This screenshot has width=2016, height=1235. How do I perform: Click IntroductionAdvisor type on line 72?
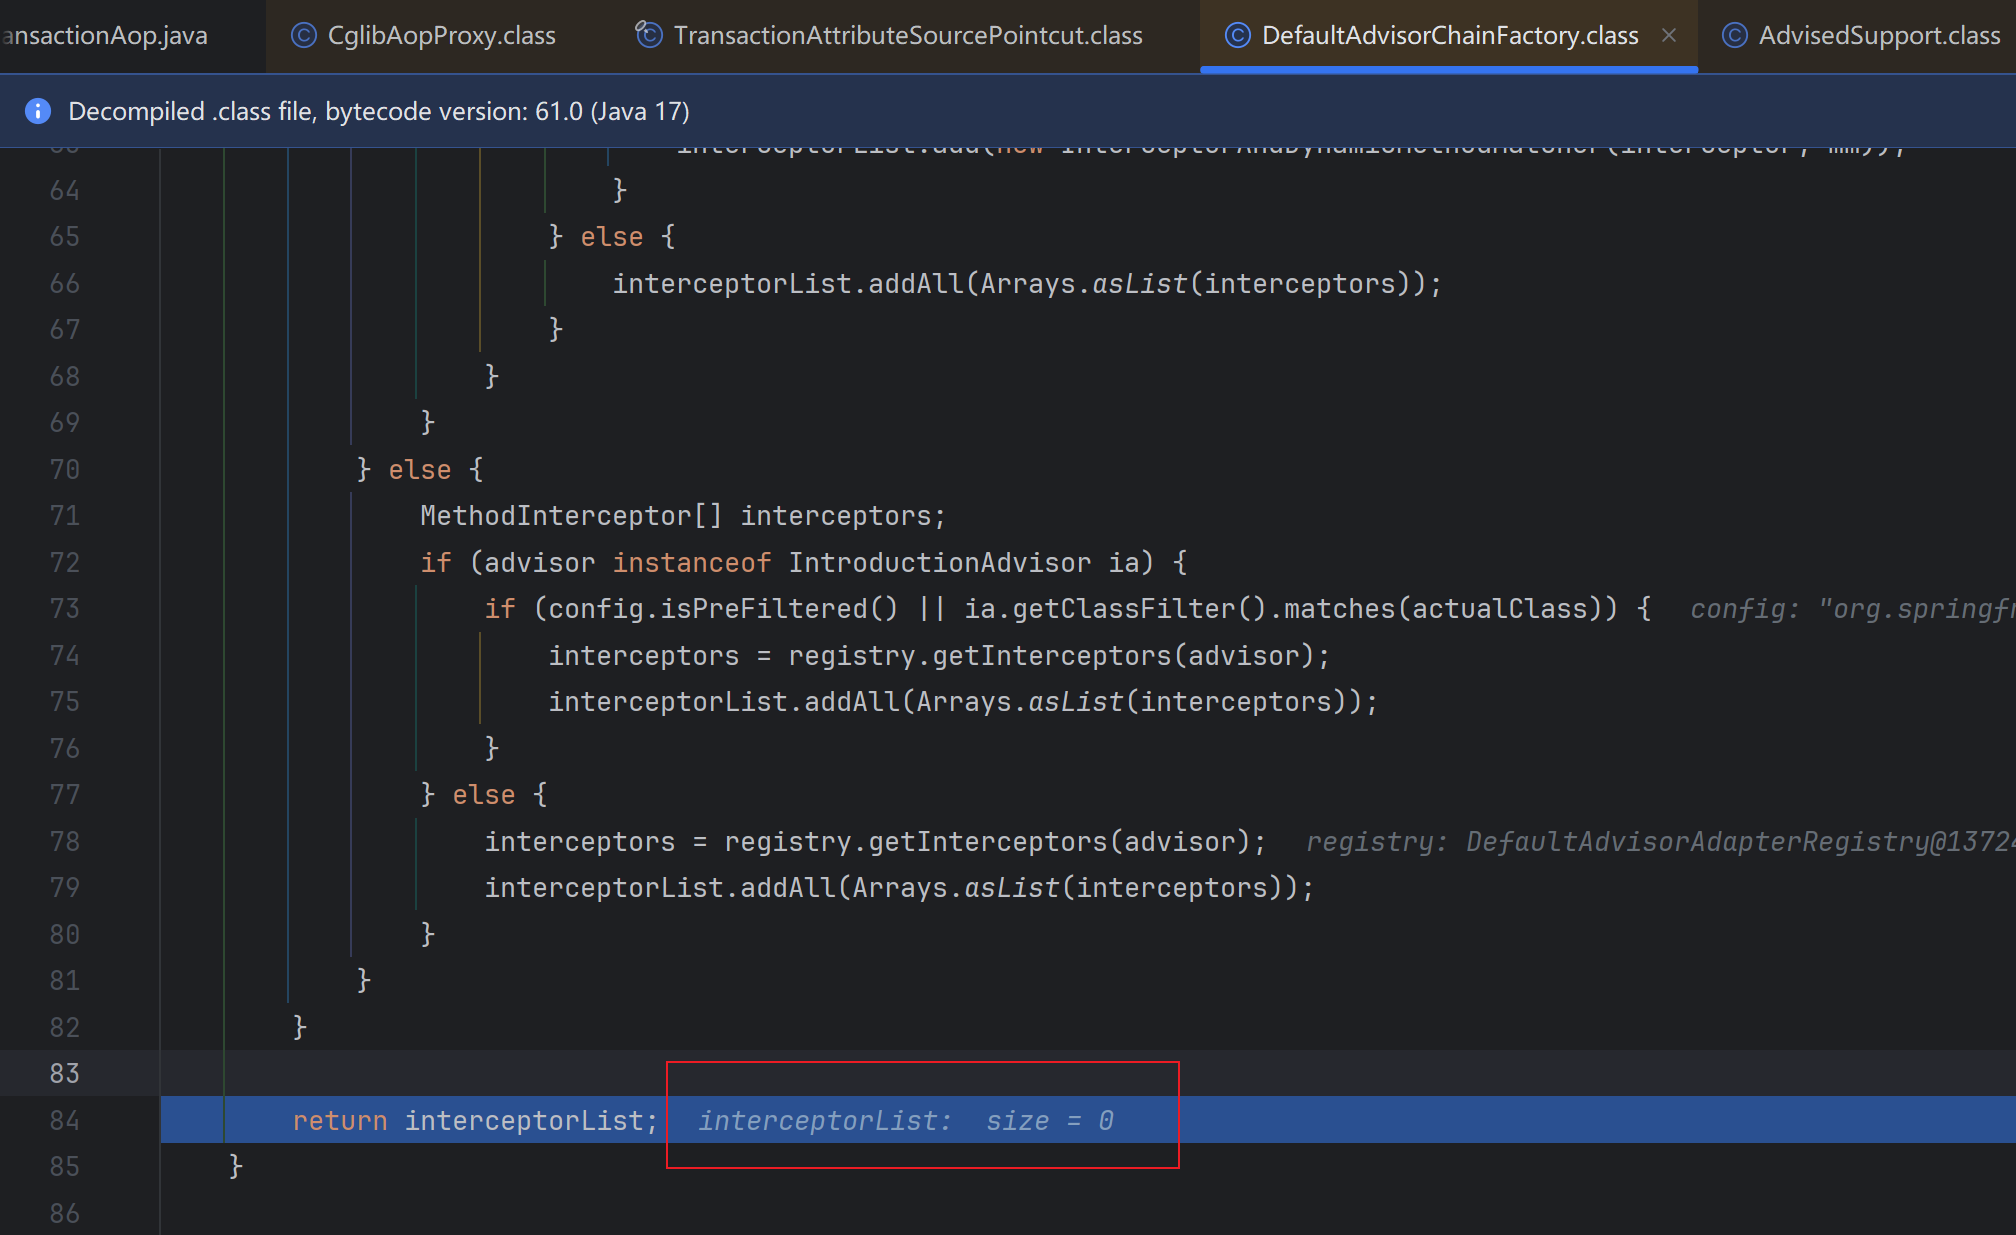click(939, 563)
